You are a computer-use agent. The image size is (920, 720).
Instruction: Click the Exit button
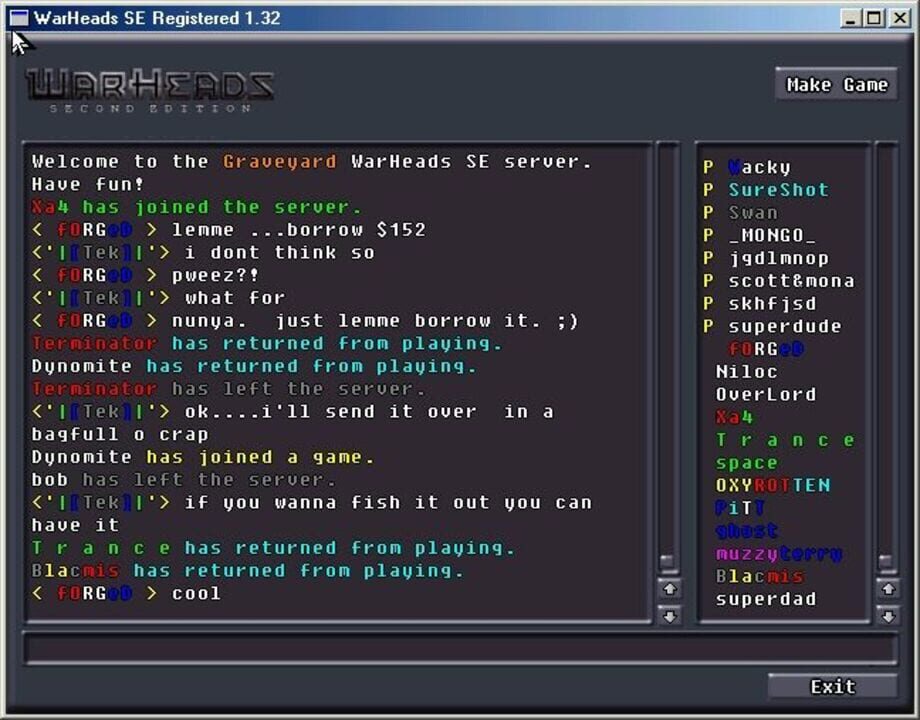(832, 687)
